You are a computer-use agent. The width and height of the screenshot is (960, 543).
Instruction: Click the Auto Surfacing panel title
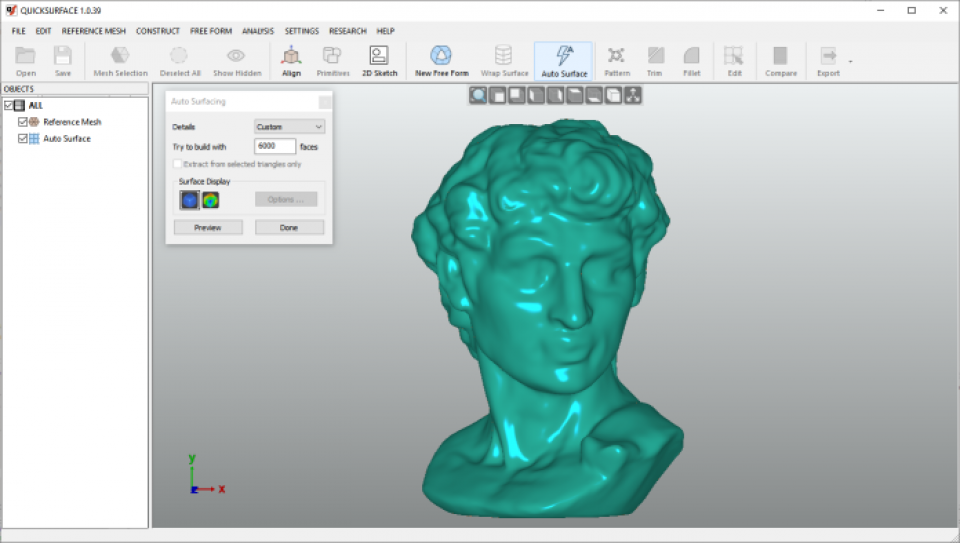(x=198, y=102)
